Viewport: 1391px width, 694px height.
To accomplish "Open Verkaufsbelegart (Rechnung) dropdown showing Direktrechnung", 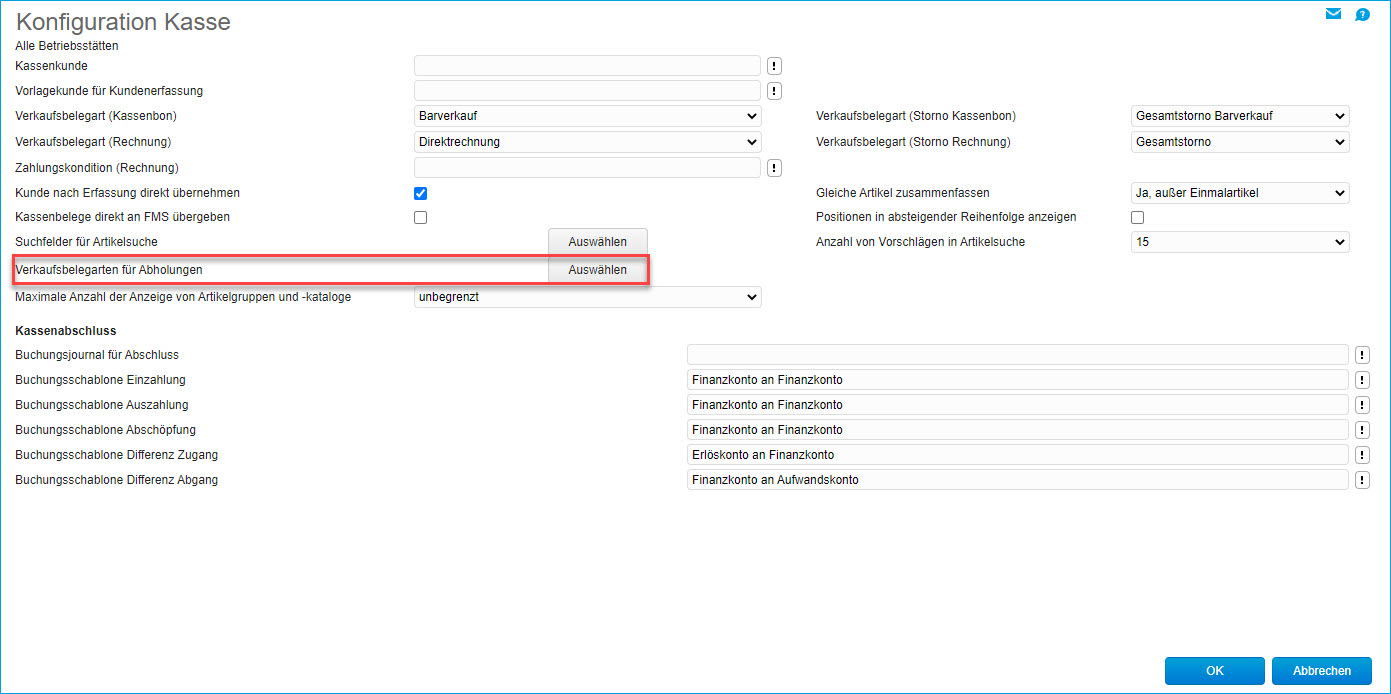I will [588, 142].
